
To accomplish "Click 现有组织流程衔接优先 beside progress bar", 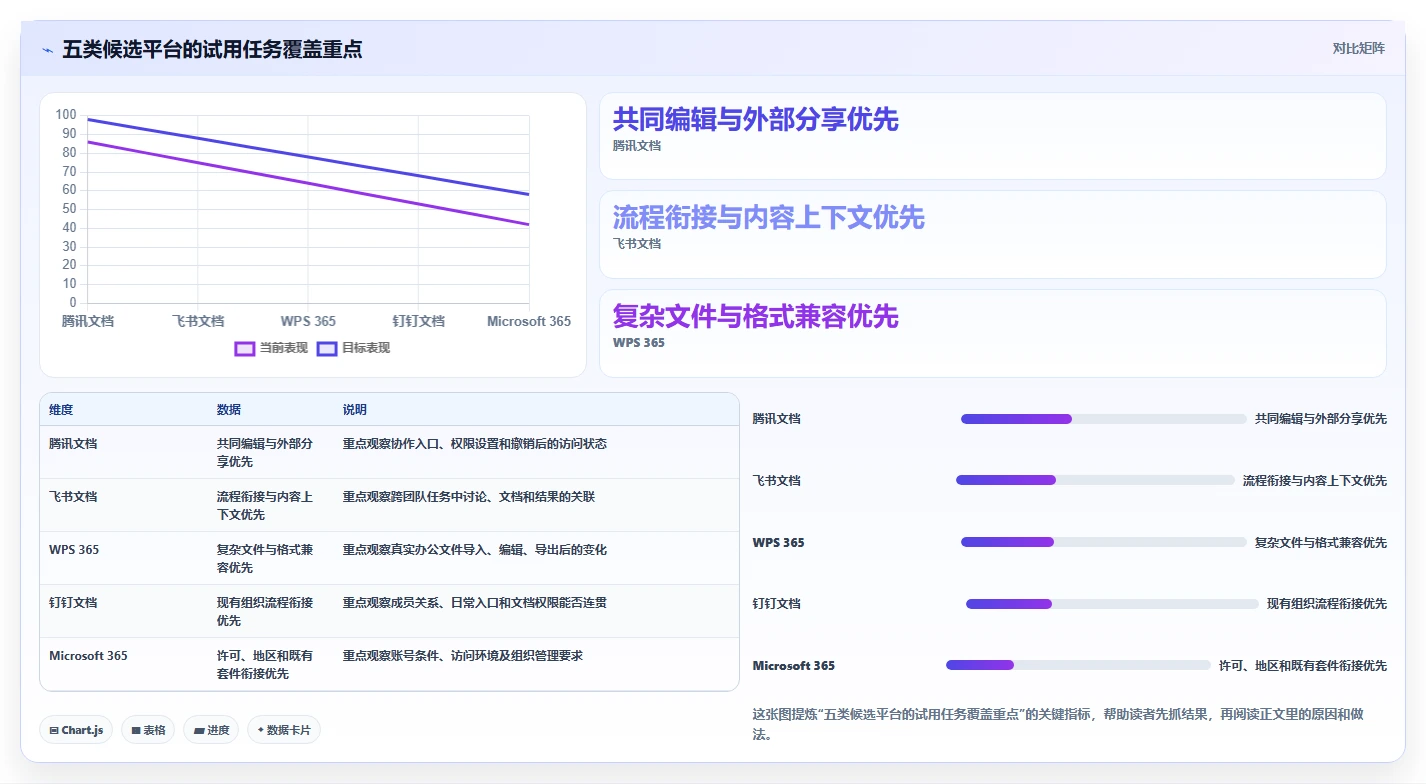I will (x=1327, y=604).
